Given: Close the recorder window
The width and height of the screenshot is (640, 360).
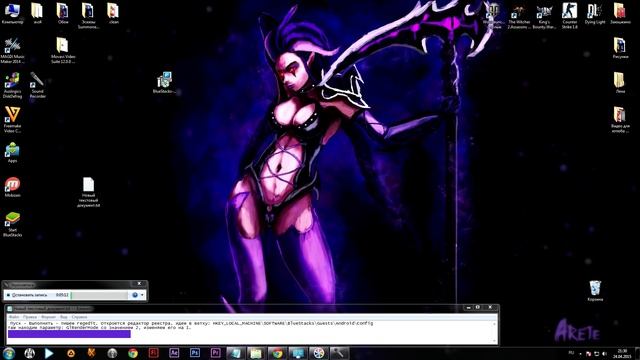Looking at the screenshot, I should [139, 283].
